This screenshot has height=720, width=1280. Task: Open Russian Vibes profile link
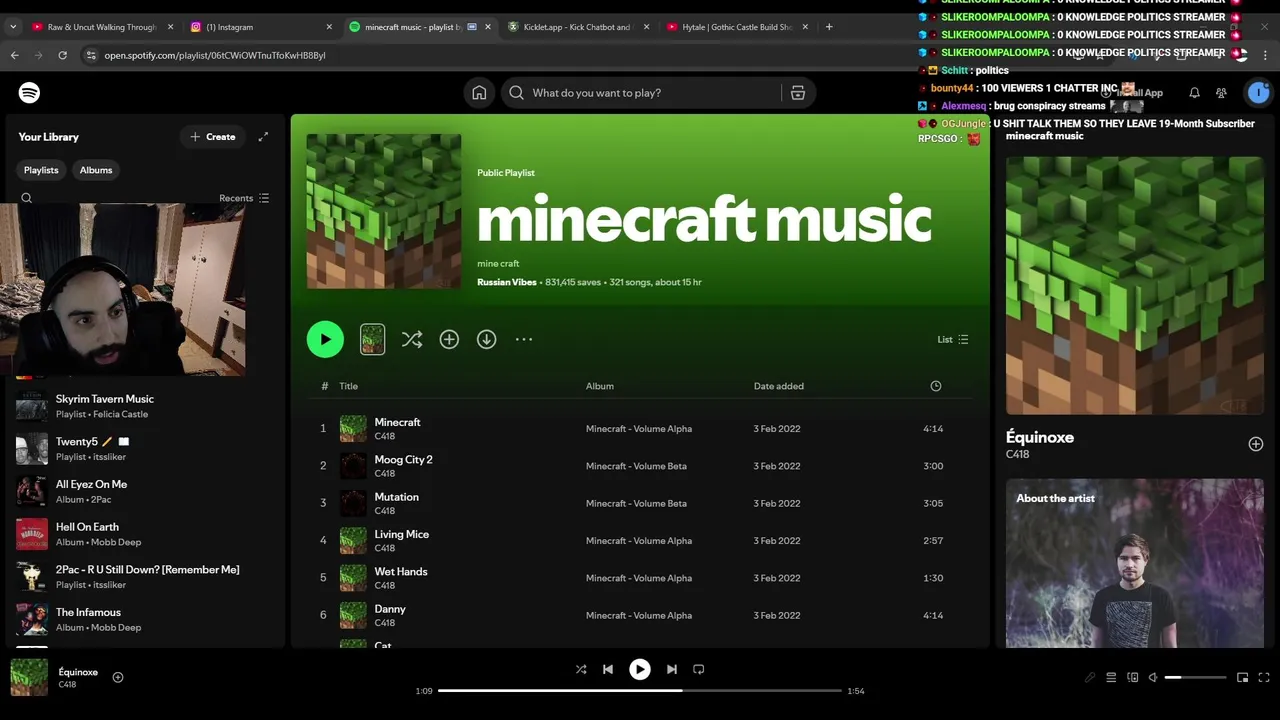click(x=507, y=283)
